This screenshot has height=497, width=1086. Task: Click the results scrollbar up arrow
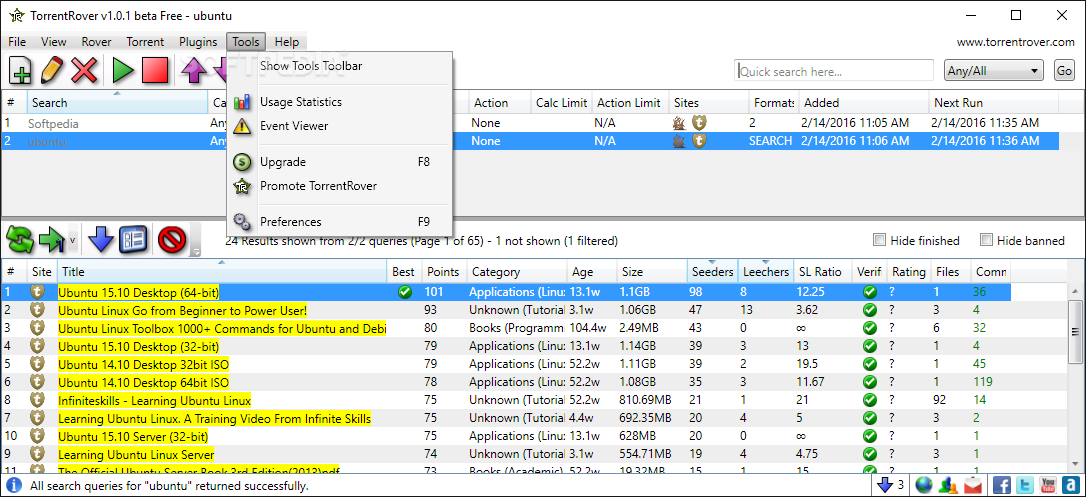pyautogui.click(x=1074, y=291)
